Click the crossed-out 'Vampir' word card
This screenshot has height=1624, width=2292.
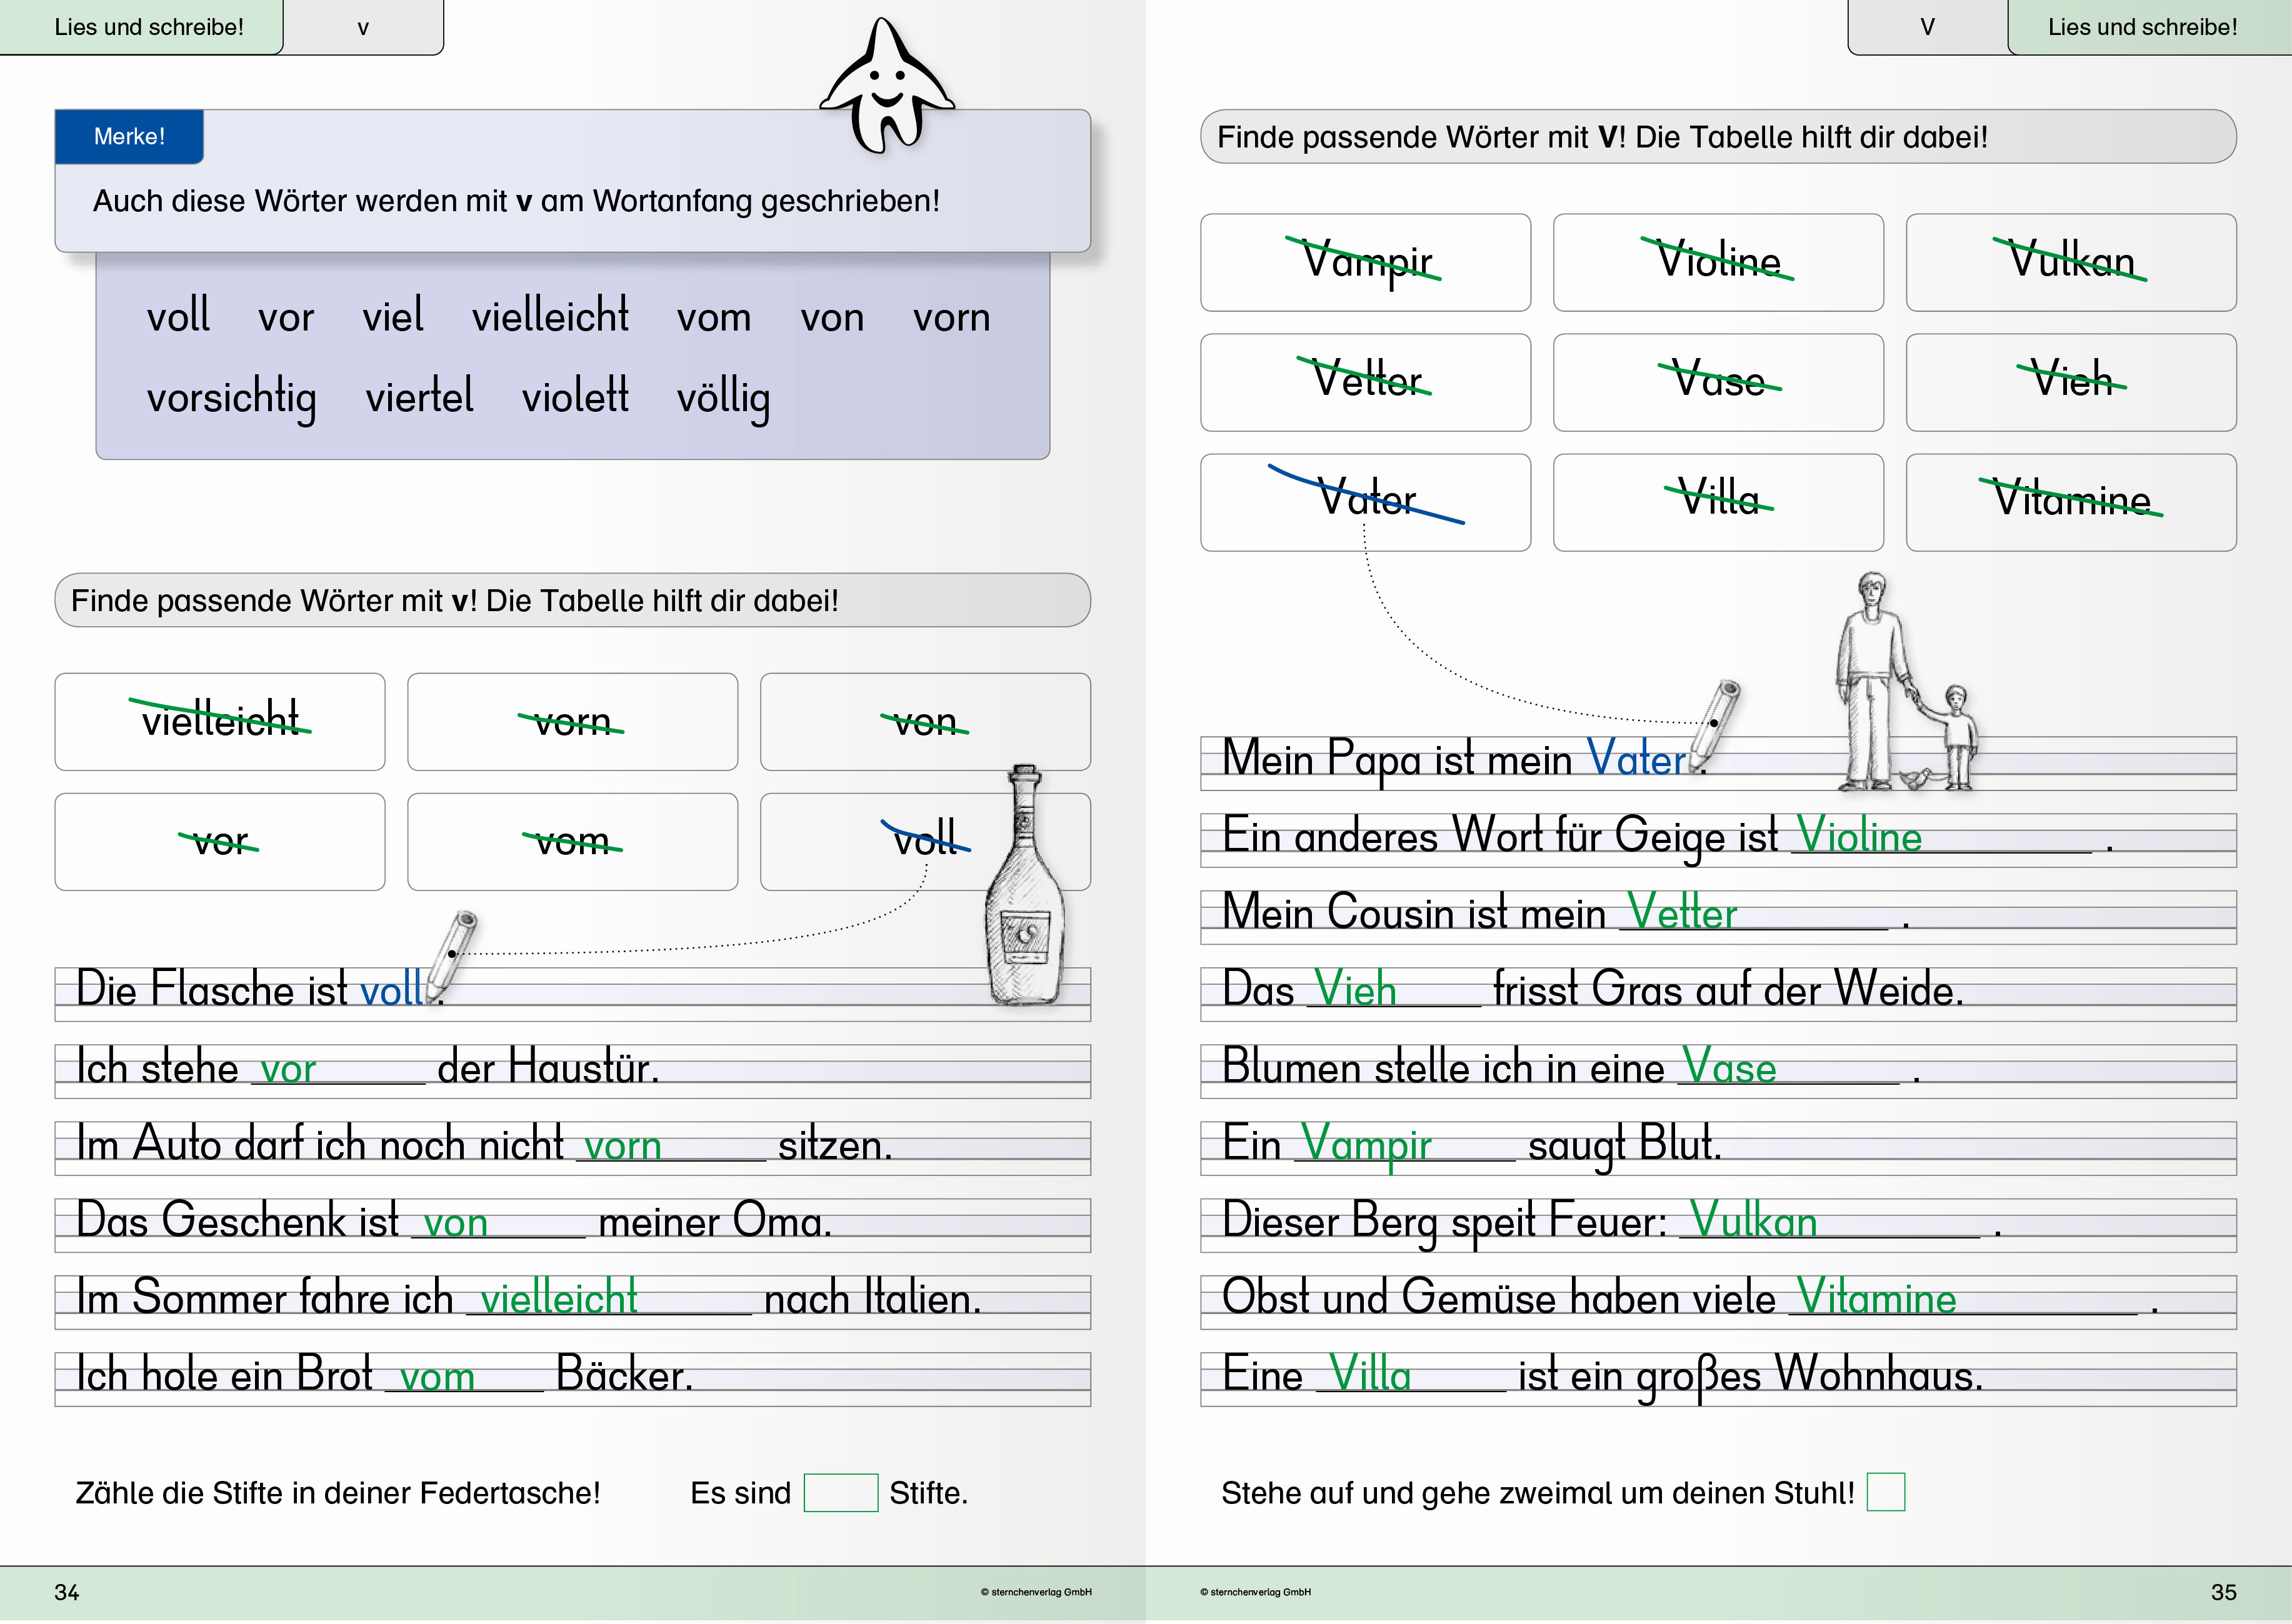(x=1365, y=262)
